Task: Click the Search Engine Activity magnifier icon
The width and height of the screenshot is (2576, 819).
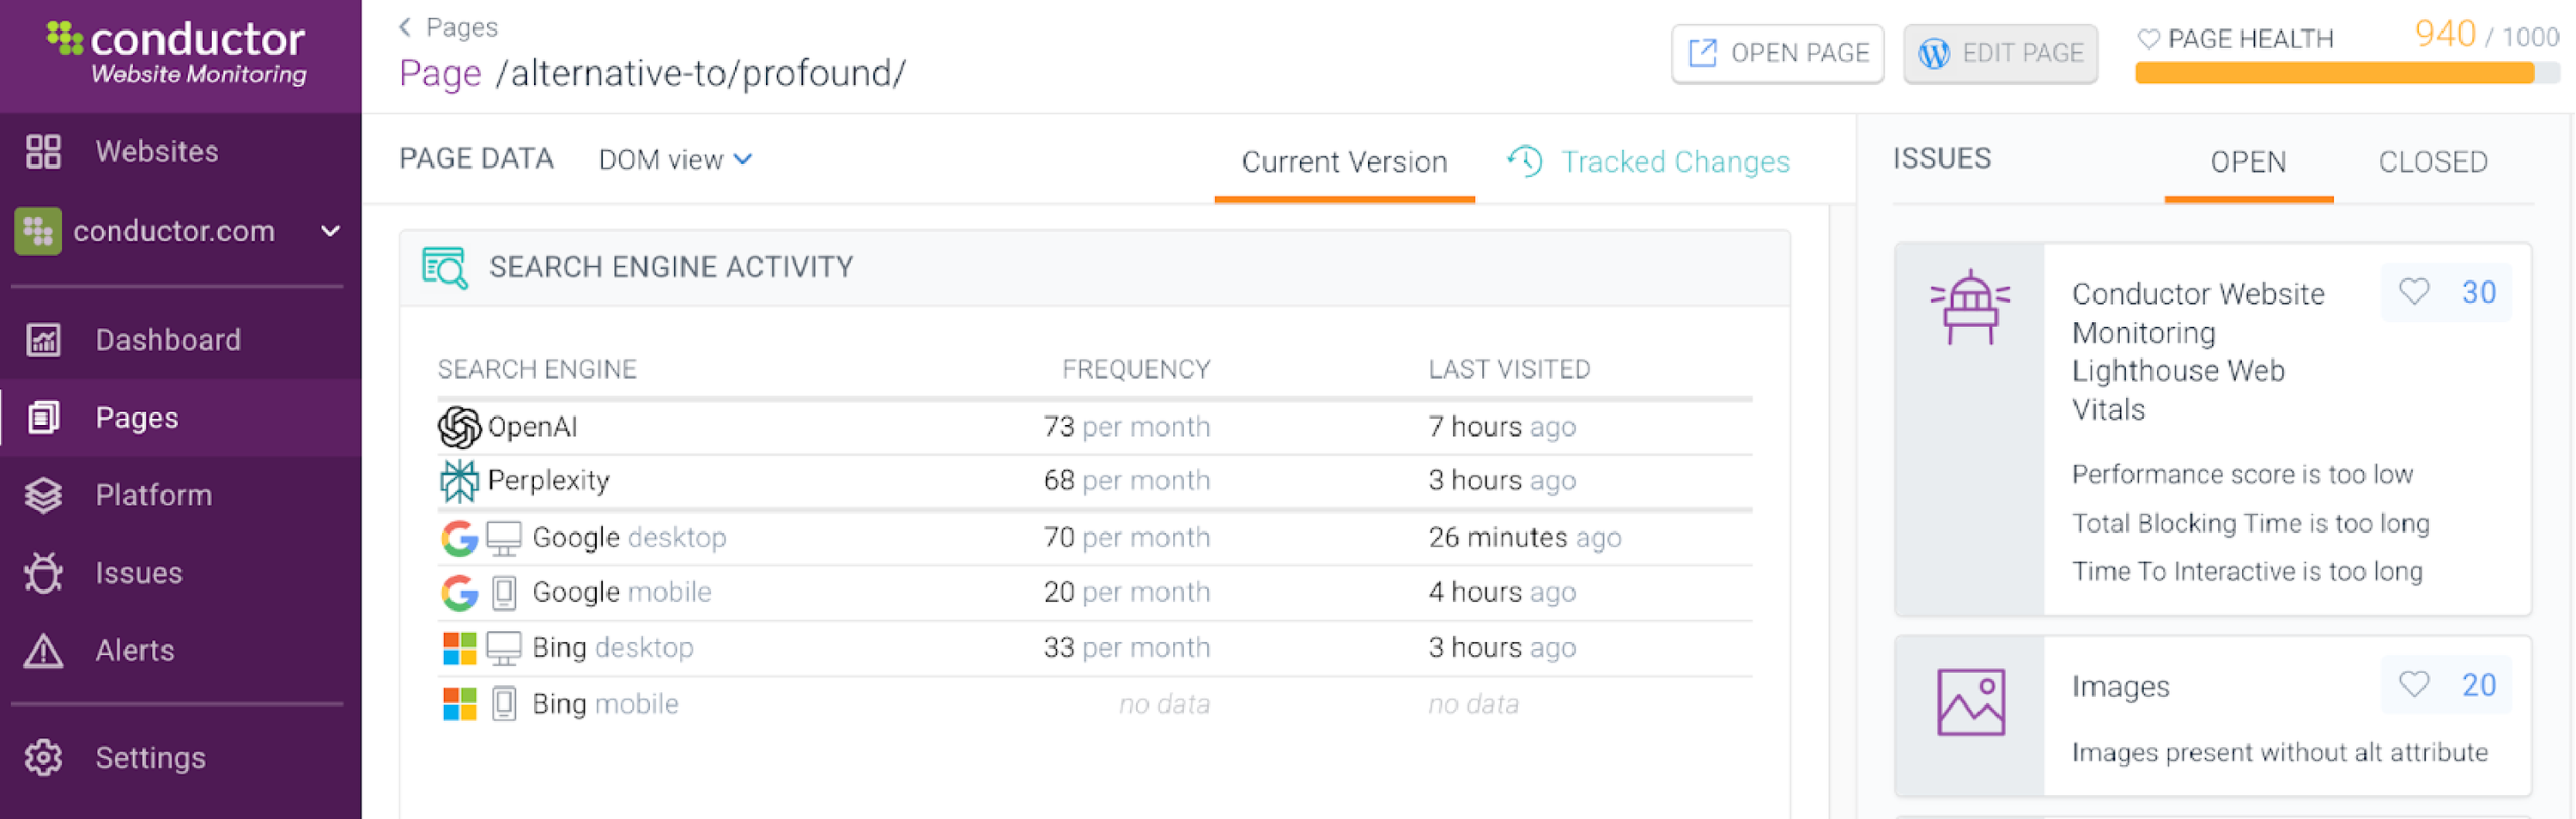Action: click(x=445, y=267)
